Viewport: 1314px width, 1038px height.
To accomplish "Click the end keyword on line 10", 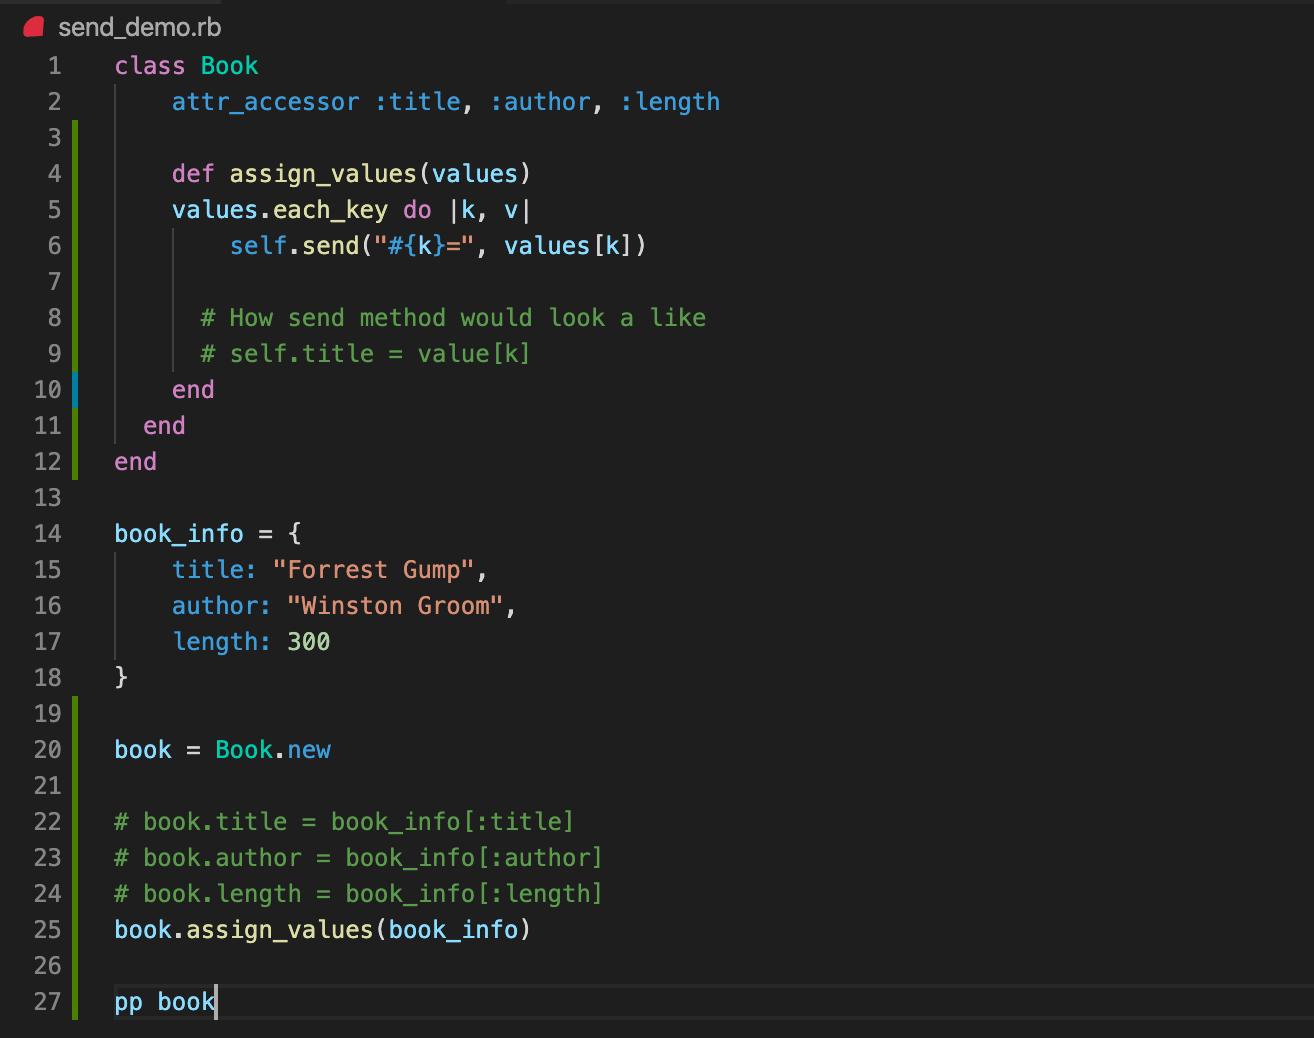I will 193,390.
